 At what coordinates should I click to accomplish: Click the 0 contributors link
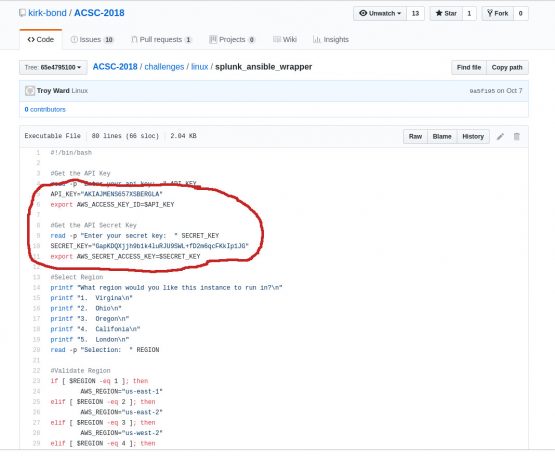45,109
